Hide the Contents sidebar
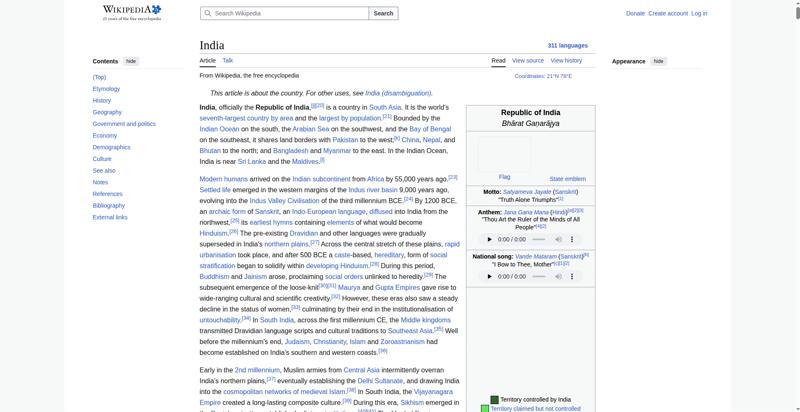 [131, 61]
